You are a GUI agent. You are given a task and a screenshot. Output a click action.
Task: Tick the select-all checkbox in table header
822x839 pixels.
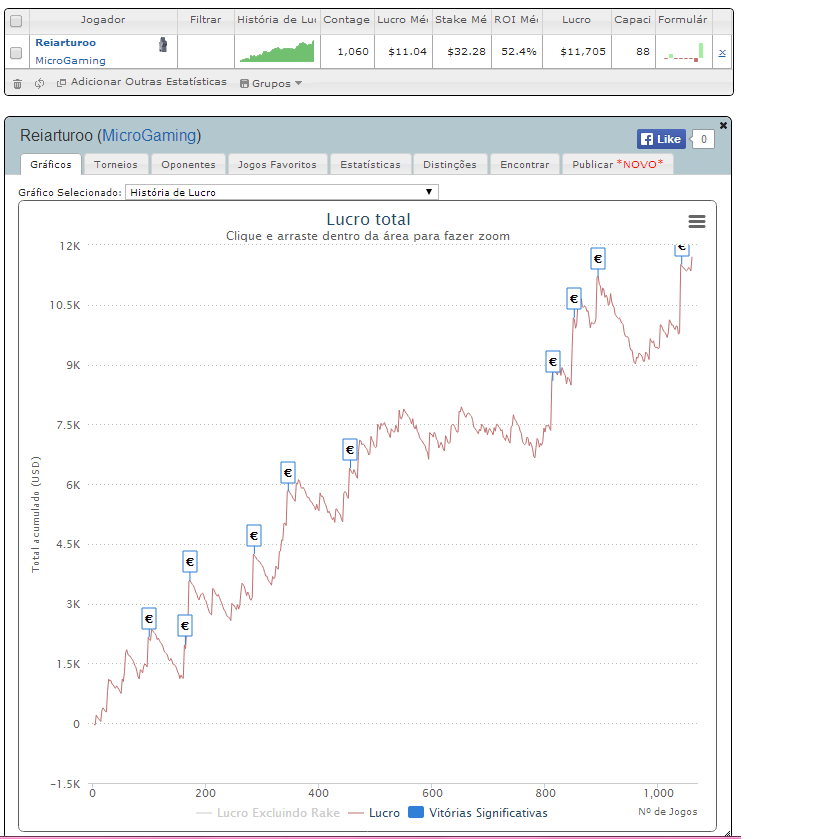click(16, 21)
